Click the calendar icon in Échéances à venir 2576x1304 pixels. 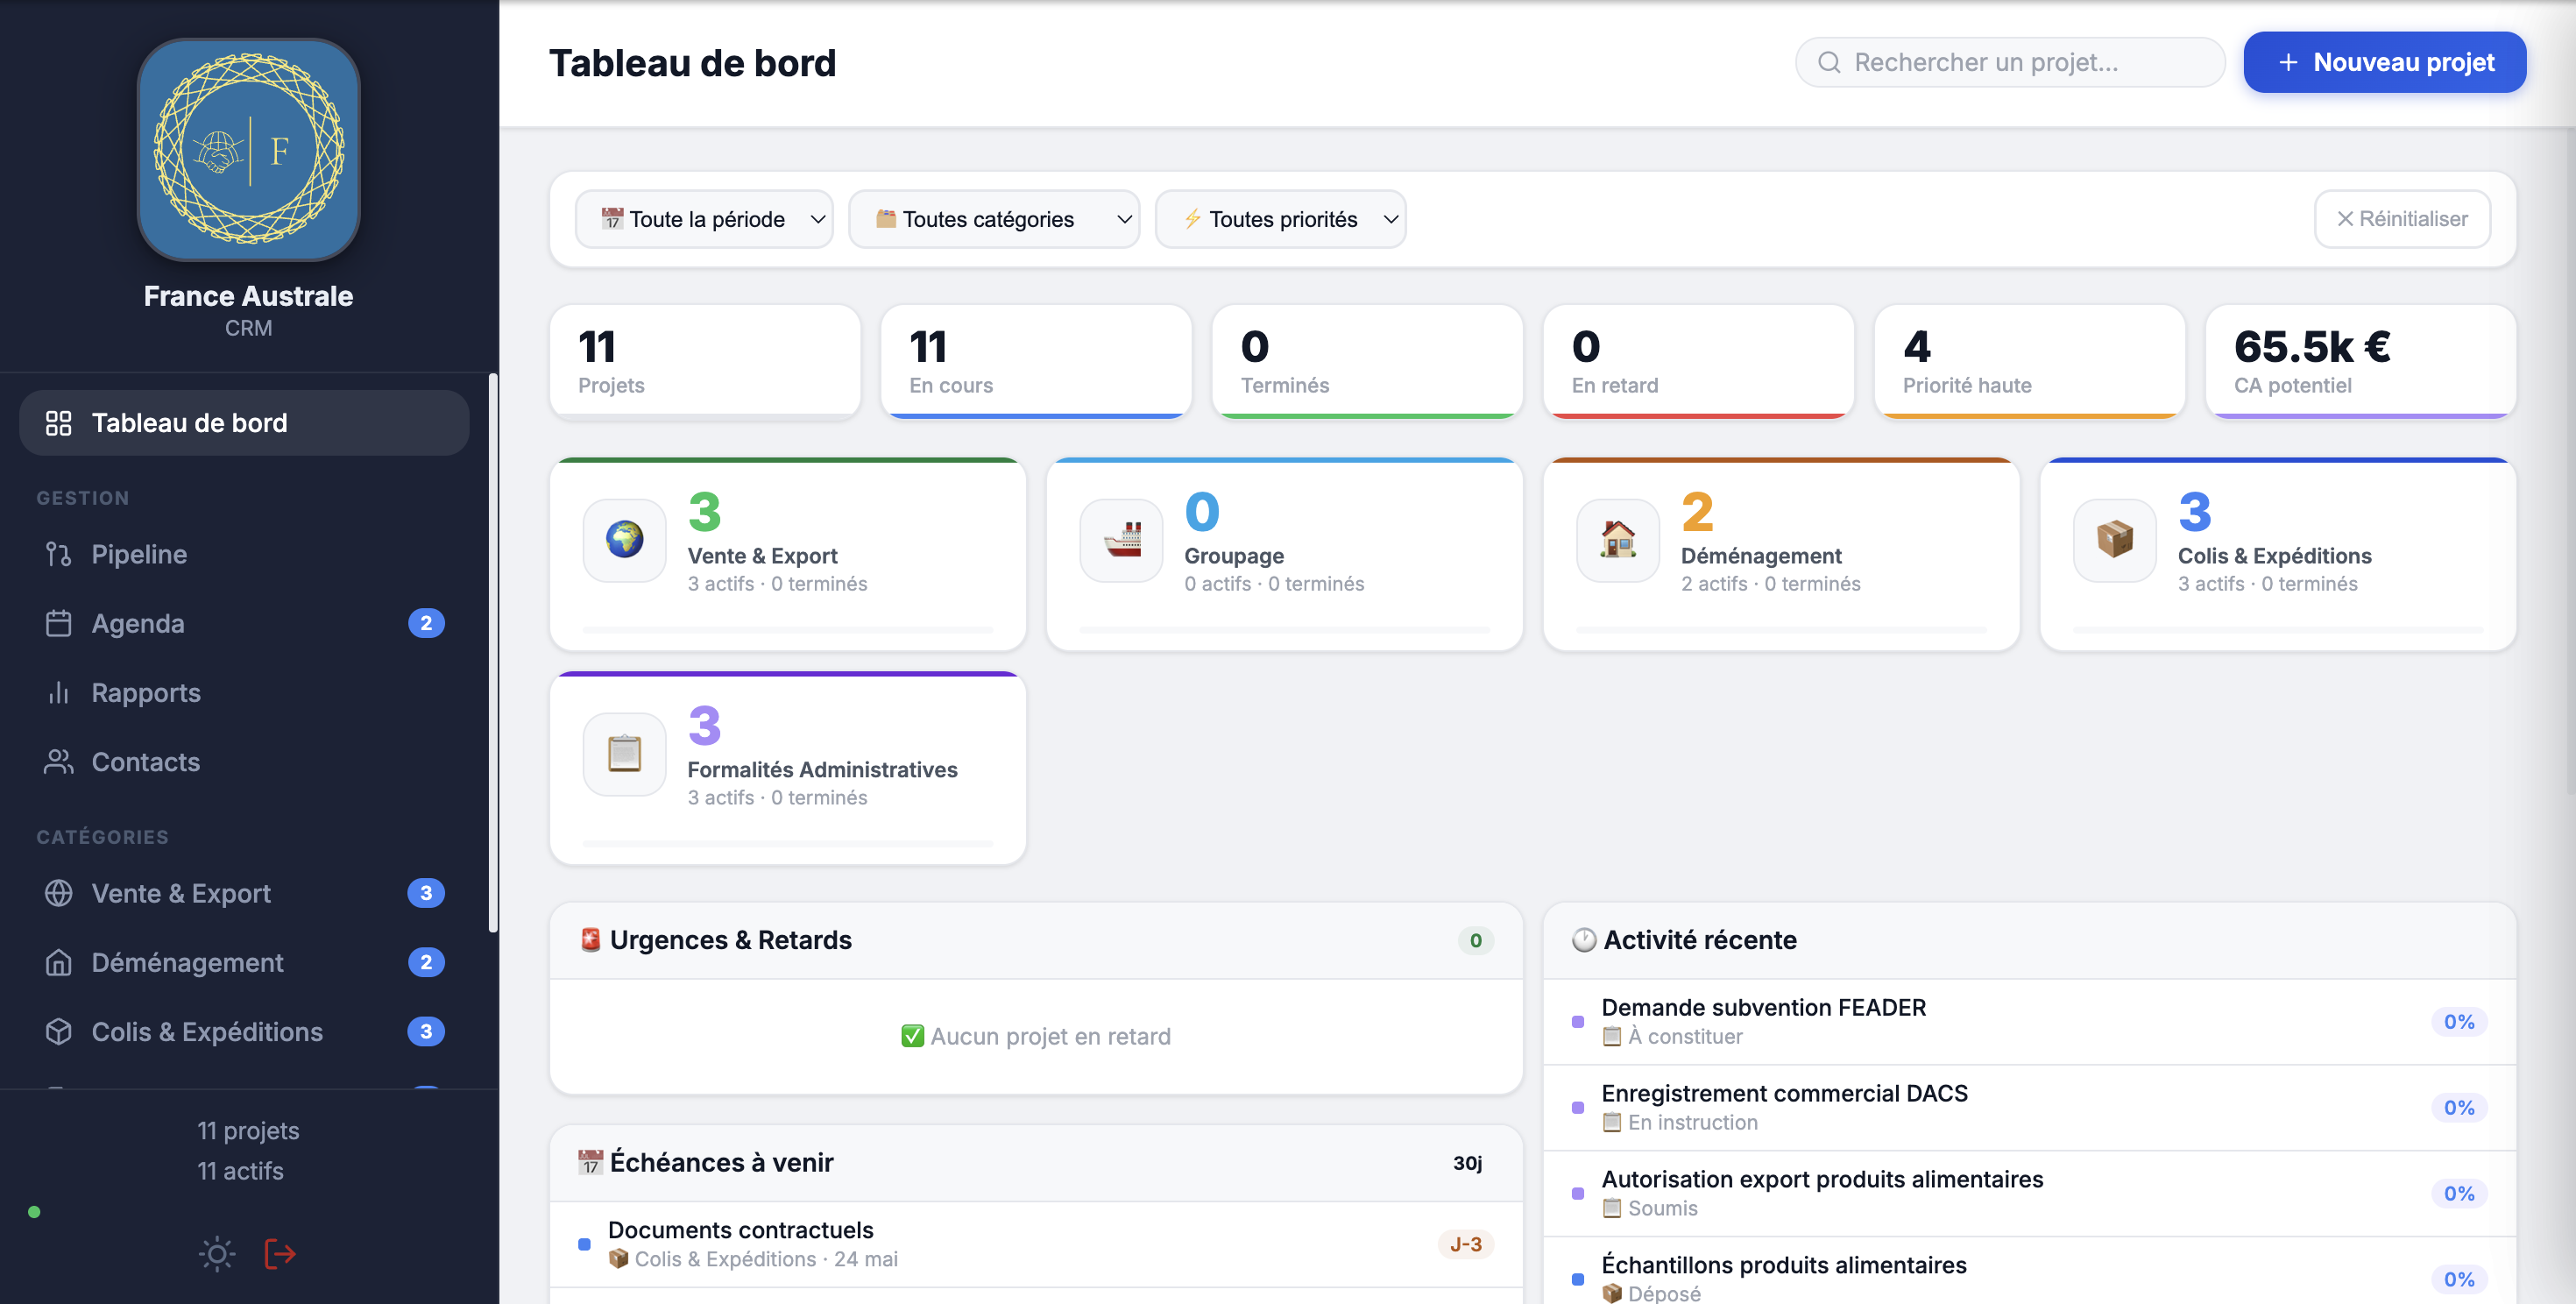591,1162
